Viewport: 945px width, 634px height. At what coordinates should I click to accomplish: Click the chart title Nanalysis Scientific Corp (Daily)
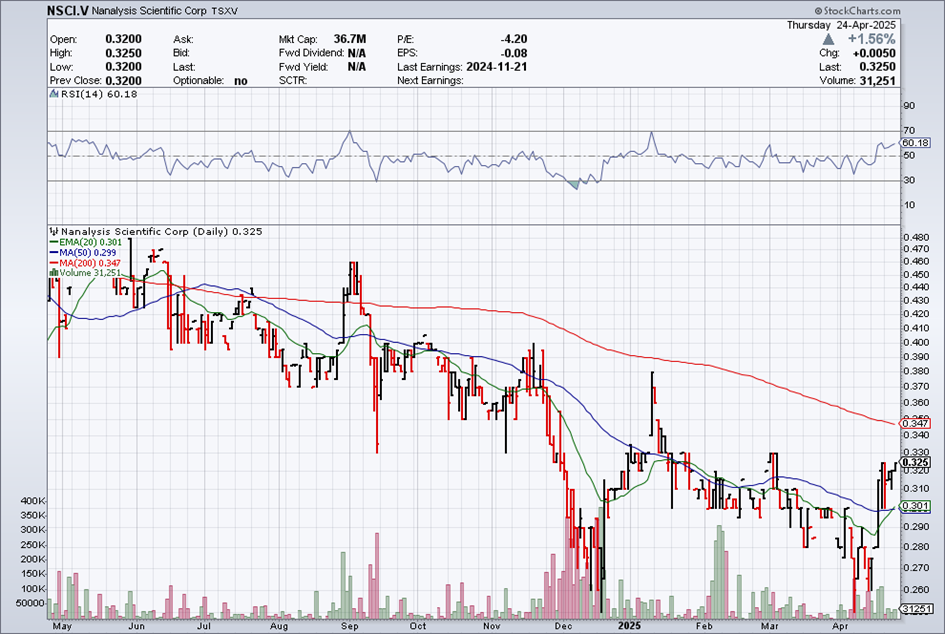[145, 231]
